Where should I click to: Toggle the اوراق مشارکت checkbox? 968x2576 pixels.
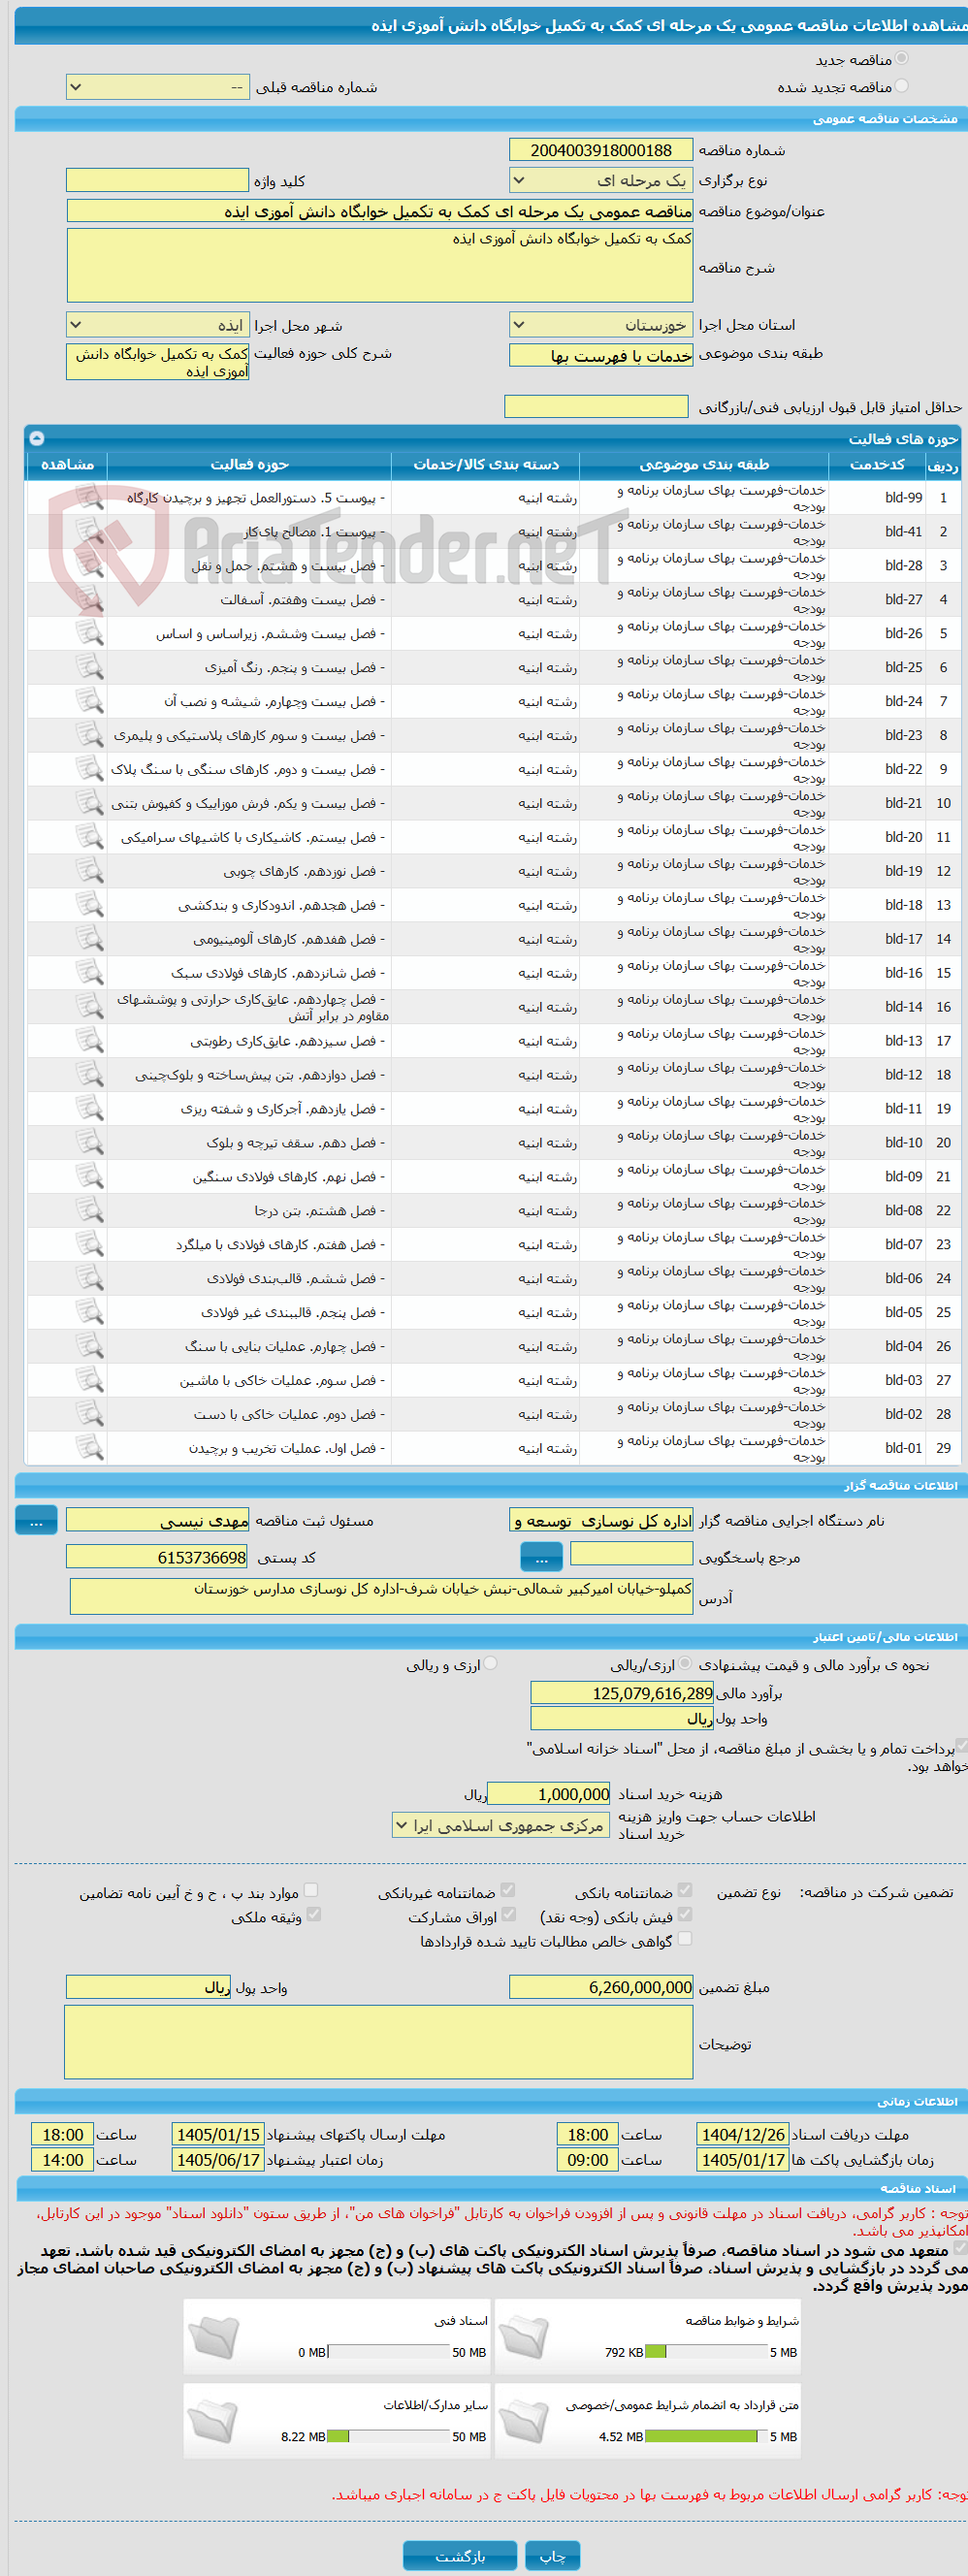(508, 1914)
